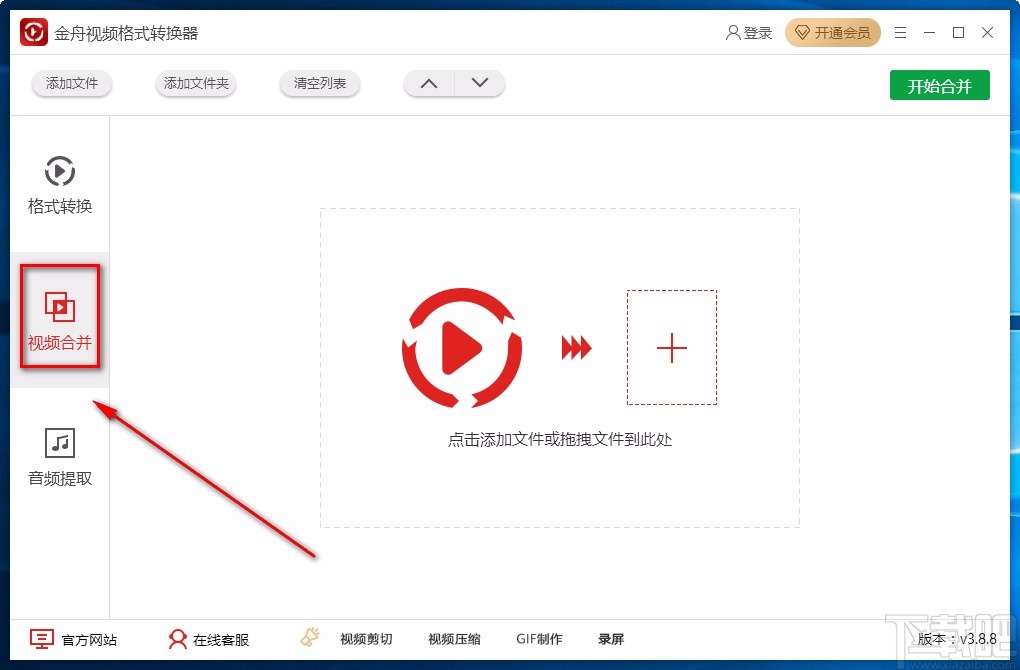Switch to 音频提取 (audio extraction) mode
This screenshot has width=1020, height=670.
tap(59, 453)
